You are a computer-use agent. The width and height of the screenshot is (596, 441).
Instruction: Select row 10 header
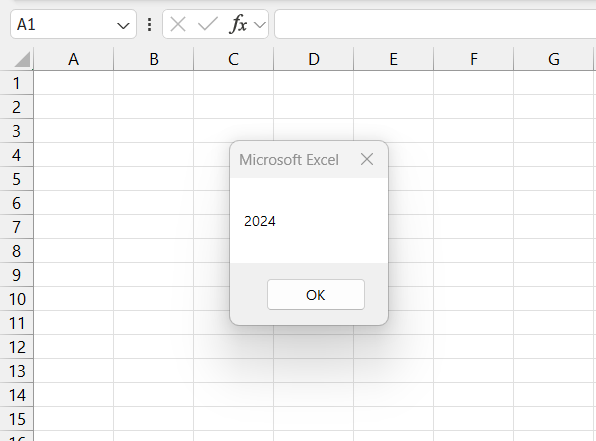16,299
